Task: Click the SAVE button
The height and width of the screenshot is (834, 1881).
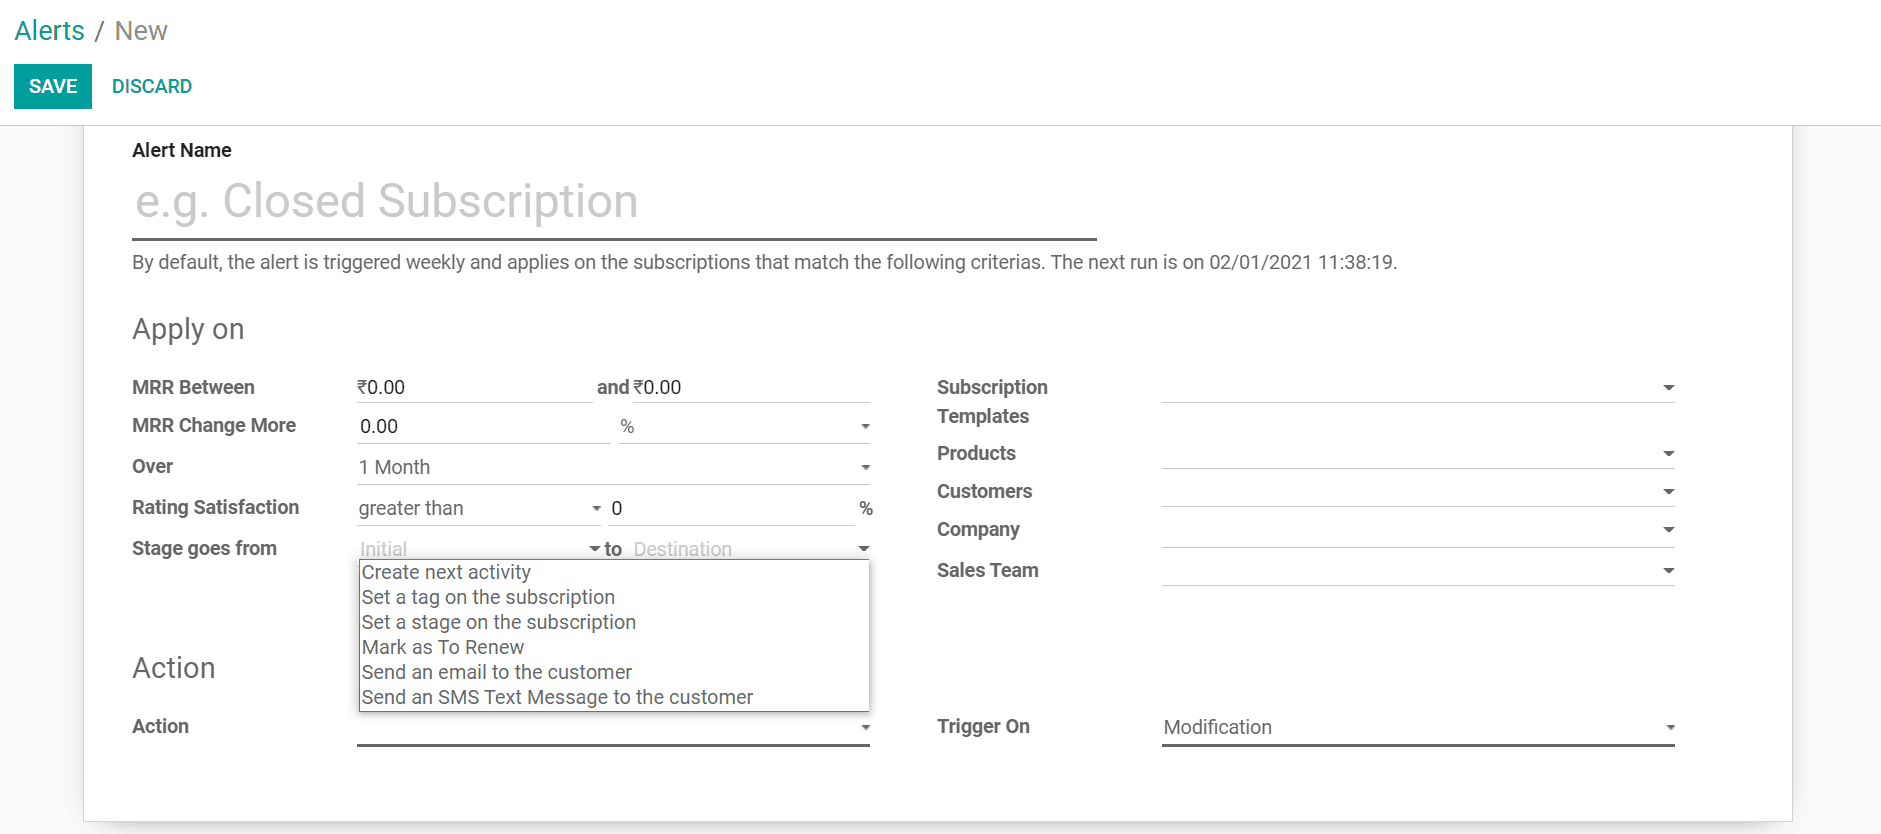Action: (x=53, y=87)
